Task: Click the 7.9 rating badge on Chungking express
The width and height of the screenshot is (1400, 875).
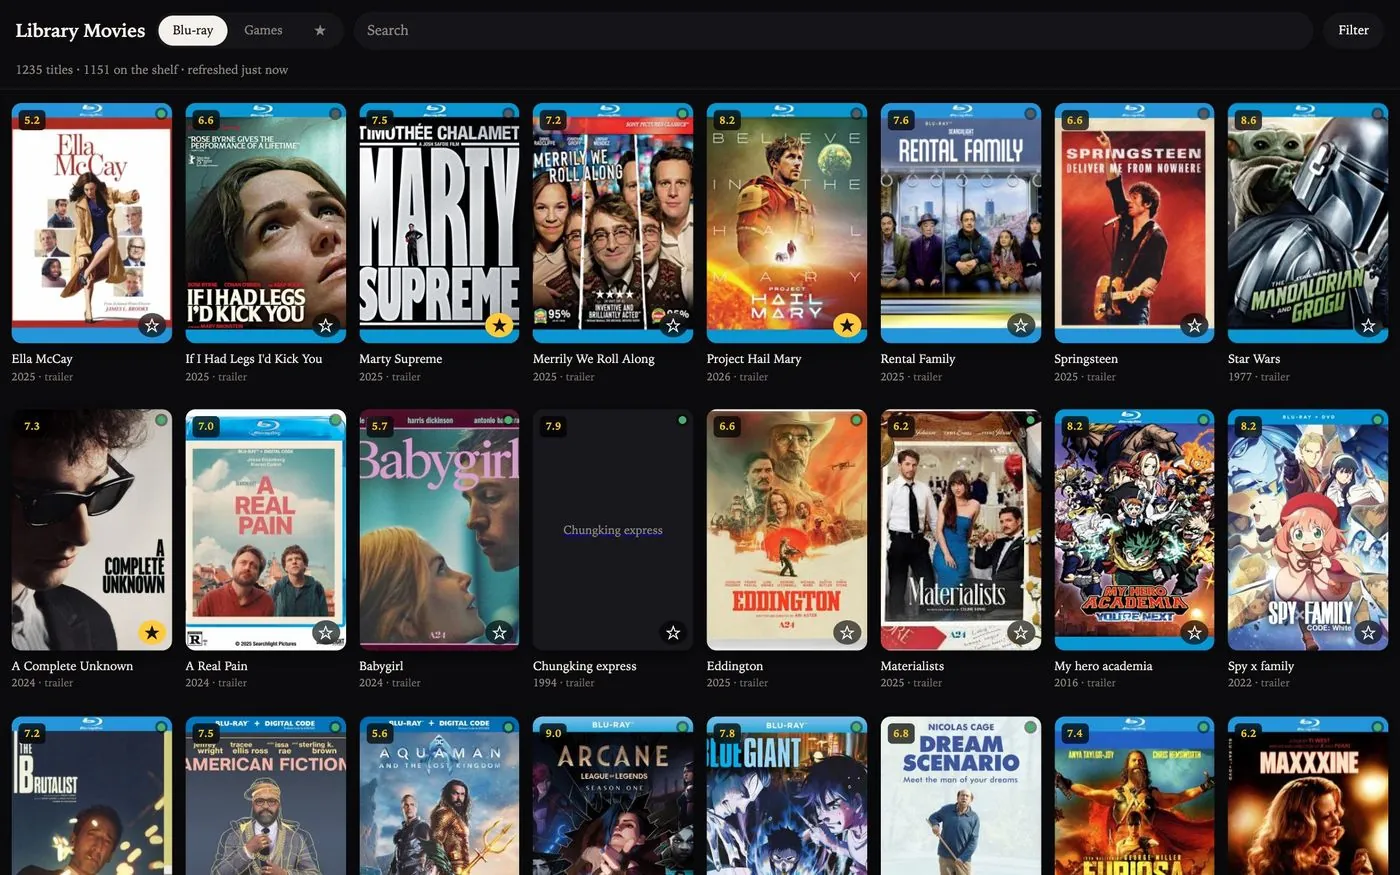Action: (553, 426)
